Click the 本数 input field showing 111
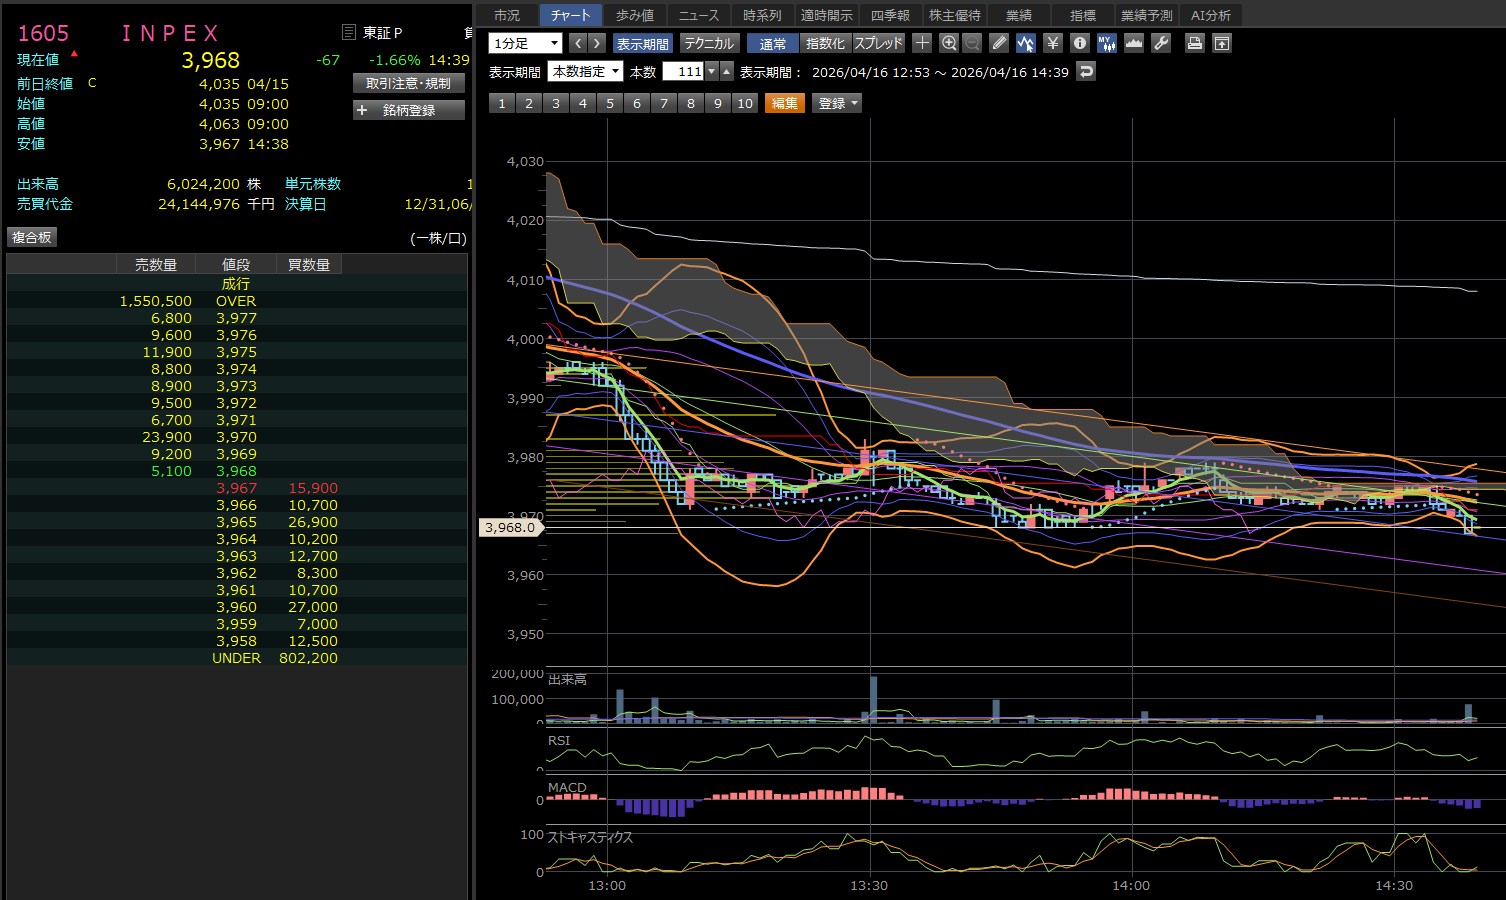Image resolution: width=1506 pixels, height=900 pixels. coord(684,71)
